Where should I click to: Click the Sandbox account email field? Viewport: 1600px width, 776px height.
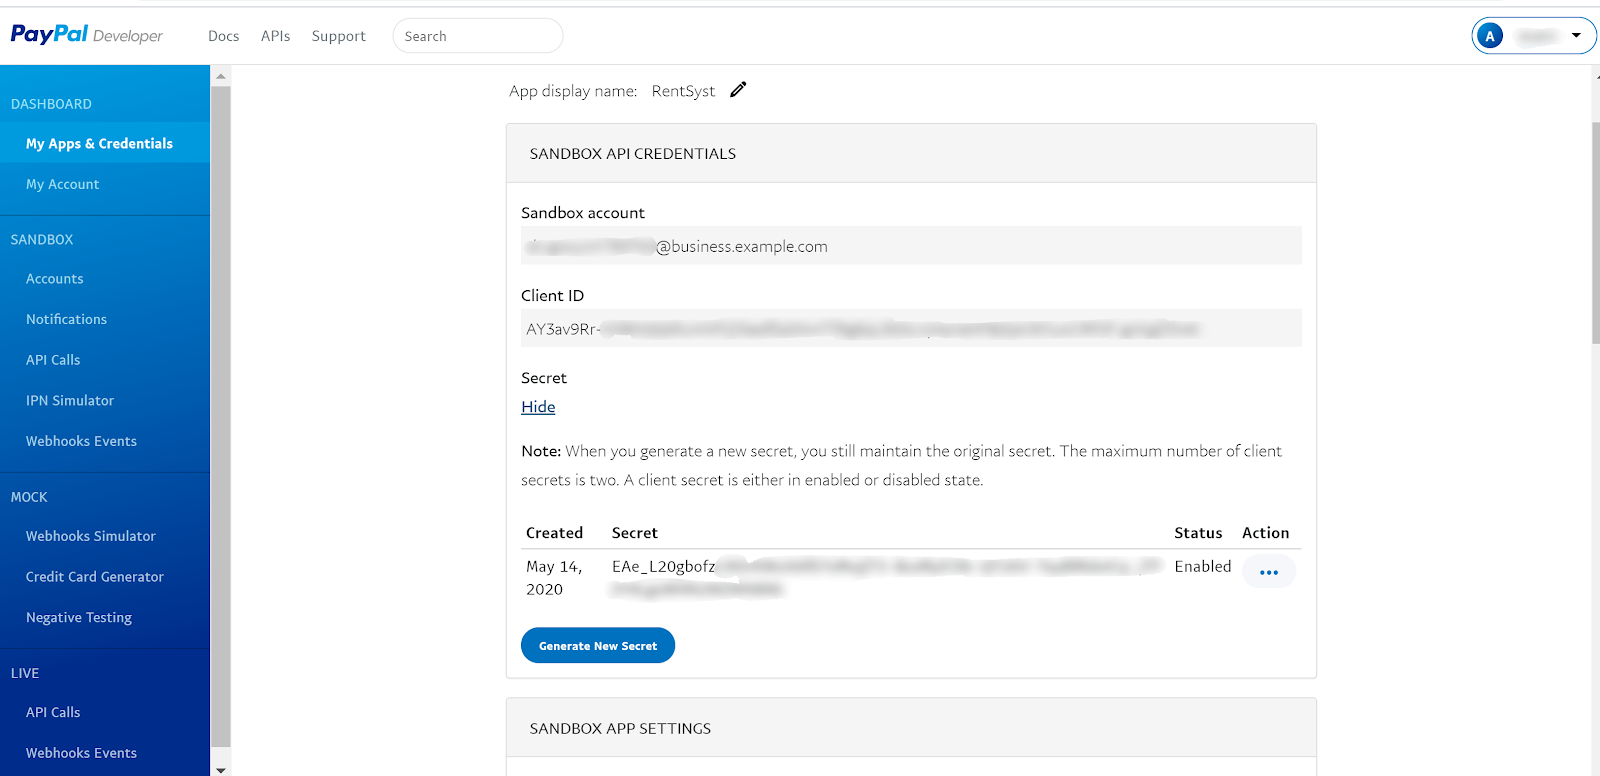point(911,246)
